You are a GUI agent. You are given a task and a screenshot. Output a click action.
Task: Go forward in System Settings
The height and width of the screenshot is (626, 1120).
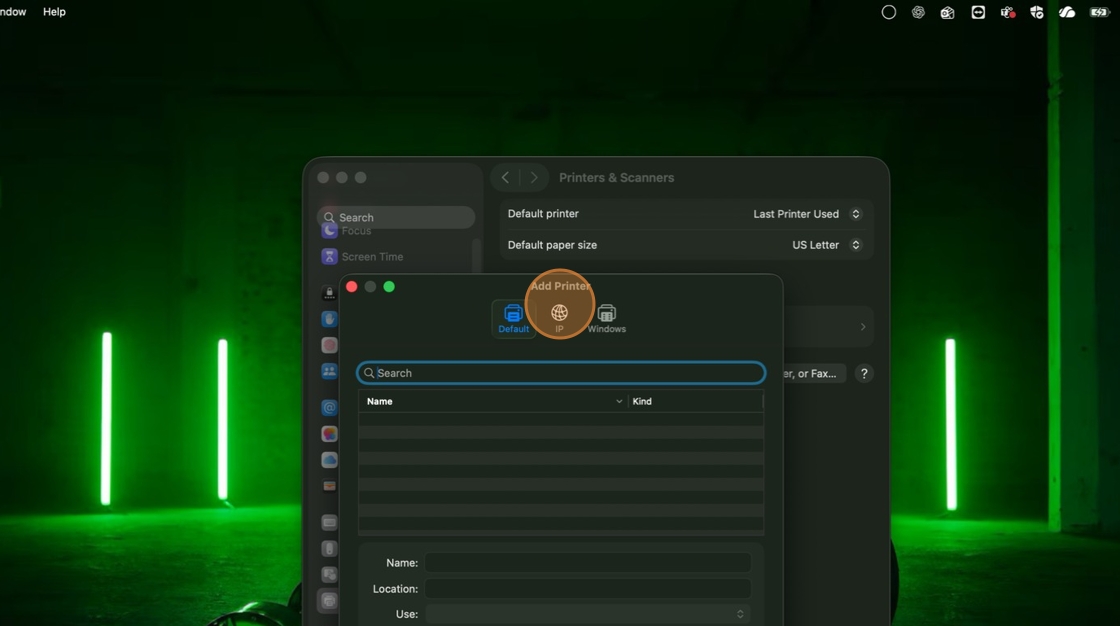click(x=534, y=177)
